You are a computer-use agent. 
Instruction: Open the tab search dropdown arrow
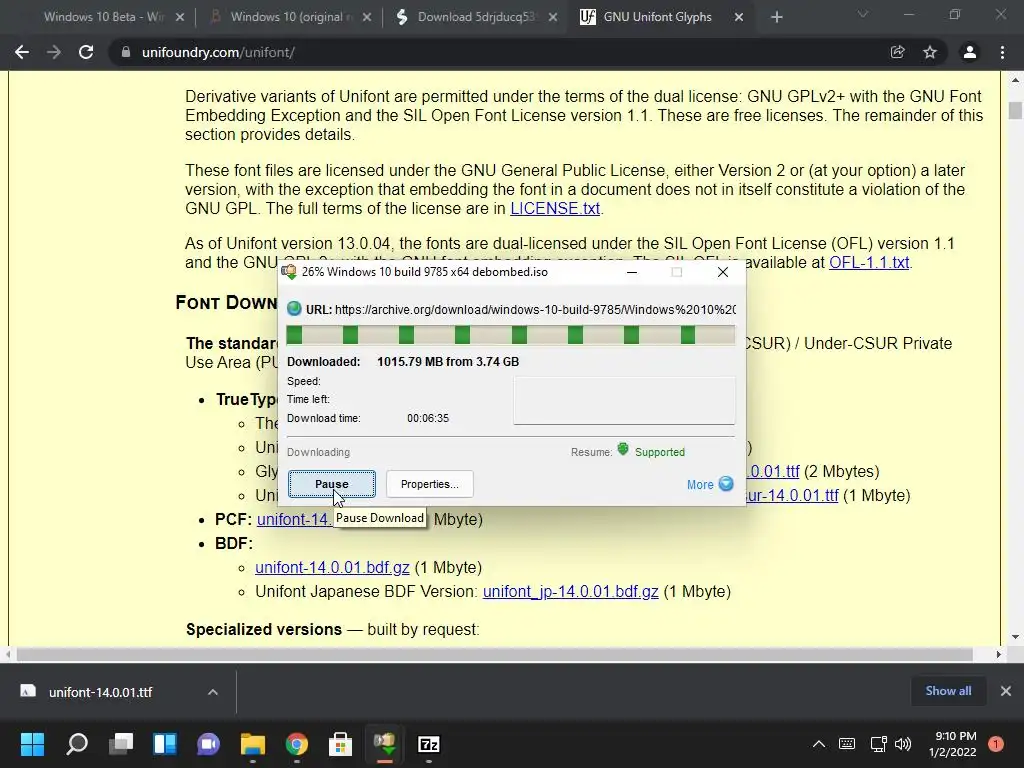click(x=863, y=14)
